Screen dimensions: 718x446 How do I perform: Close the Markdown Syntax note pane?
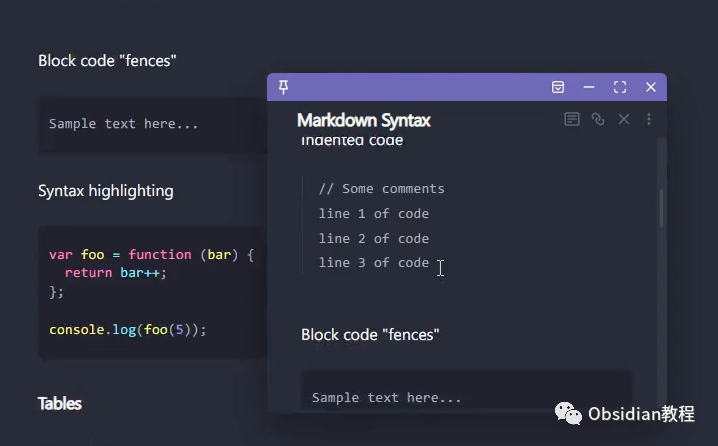(624, 120)
